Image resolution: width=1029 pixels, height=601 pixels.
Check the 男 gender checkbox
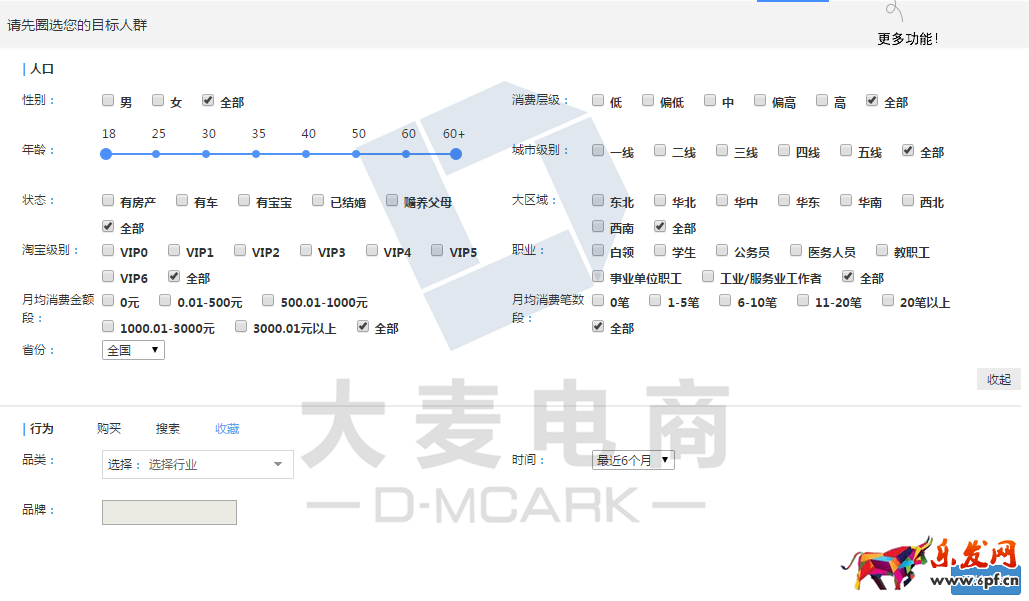pyautogui.click(x=108, y=100)
